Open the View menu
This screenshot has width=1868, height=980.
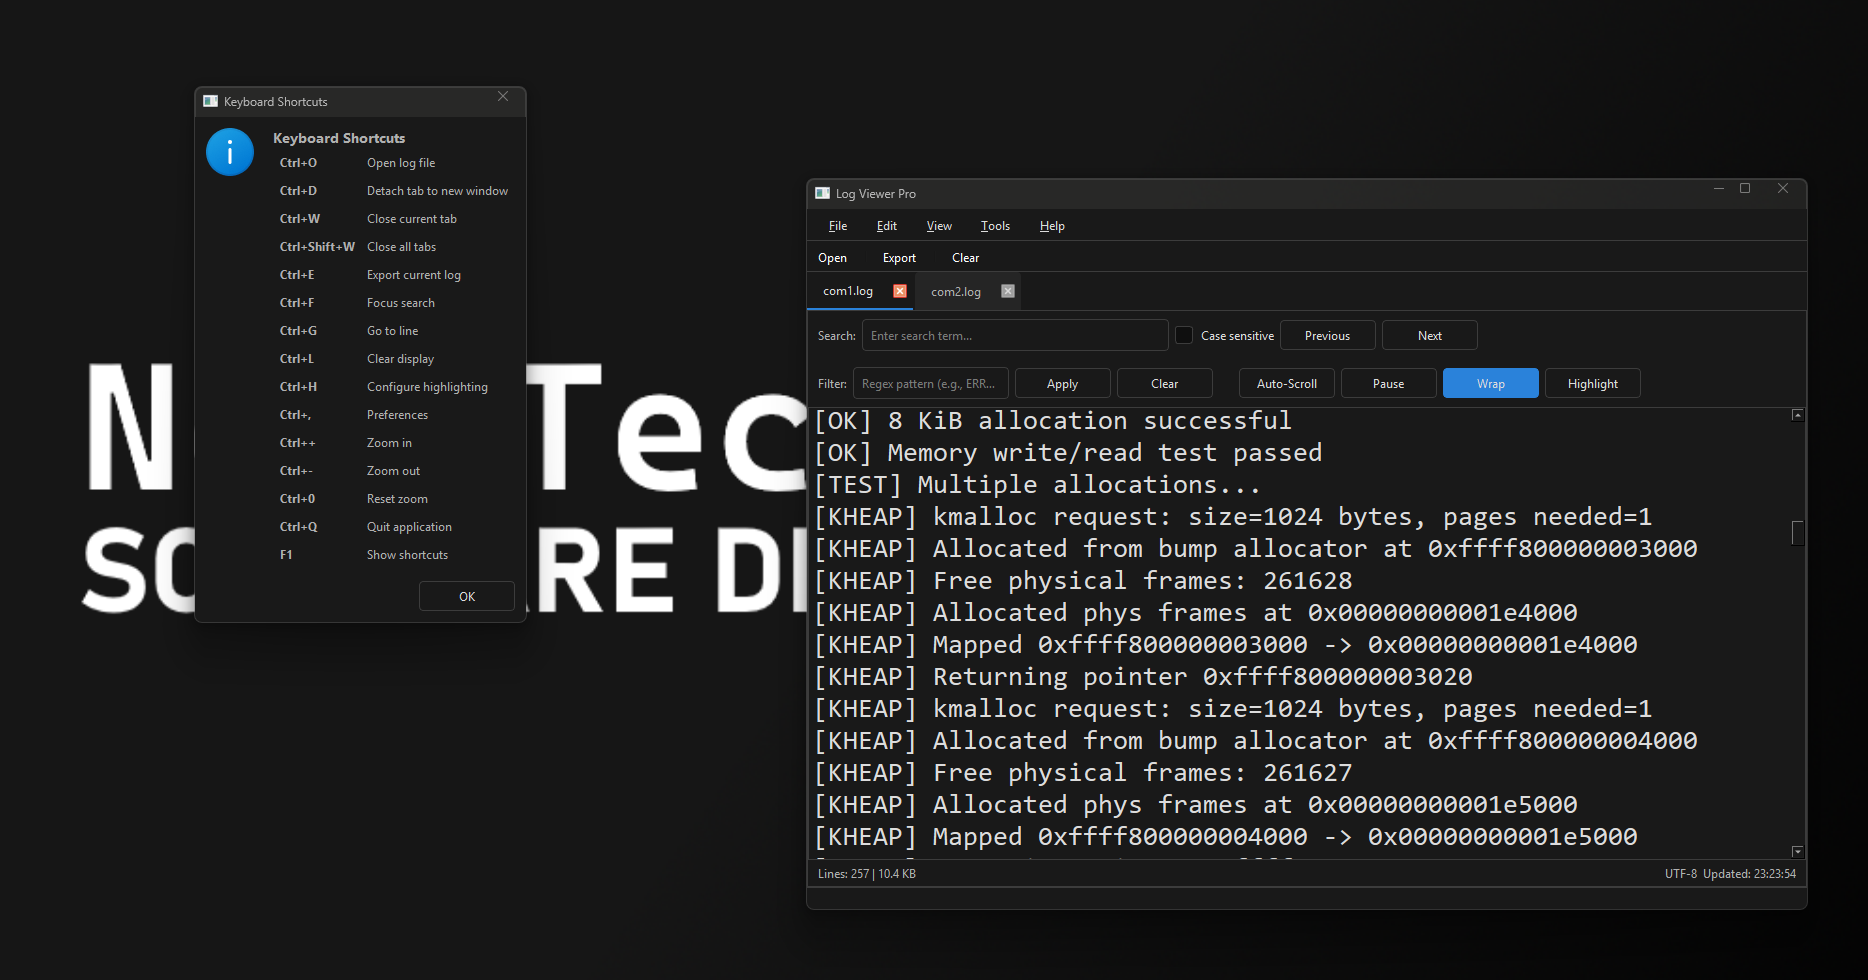[939, 226]
